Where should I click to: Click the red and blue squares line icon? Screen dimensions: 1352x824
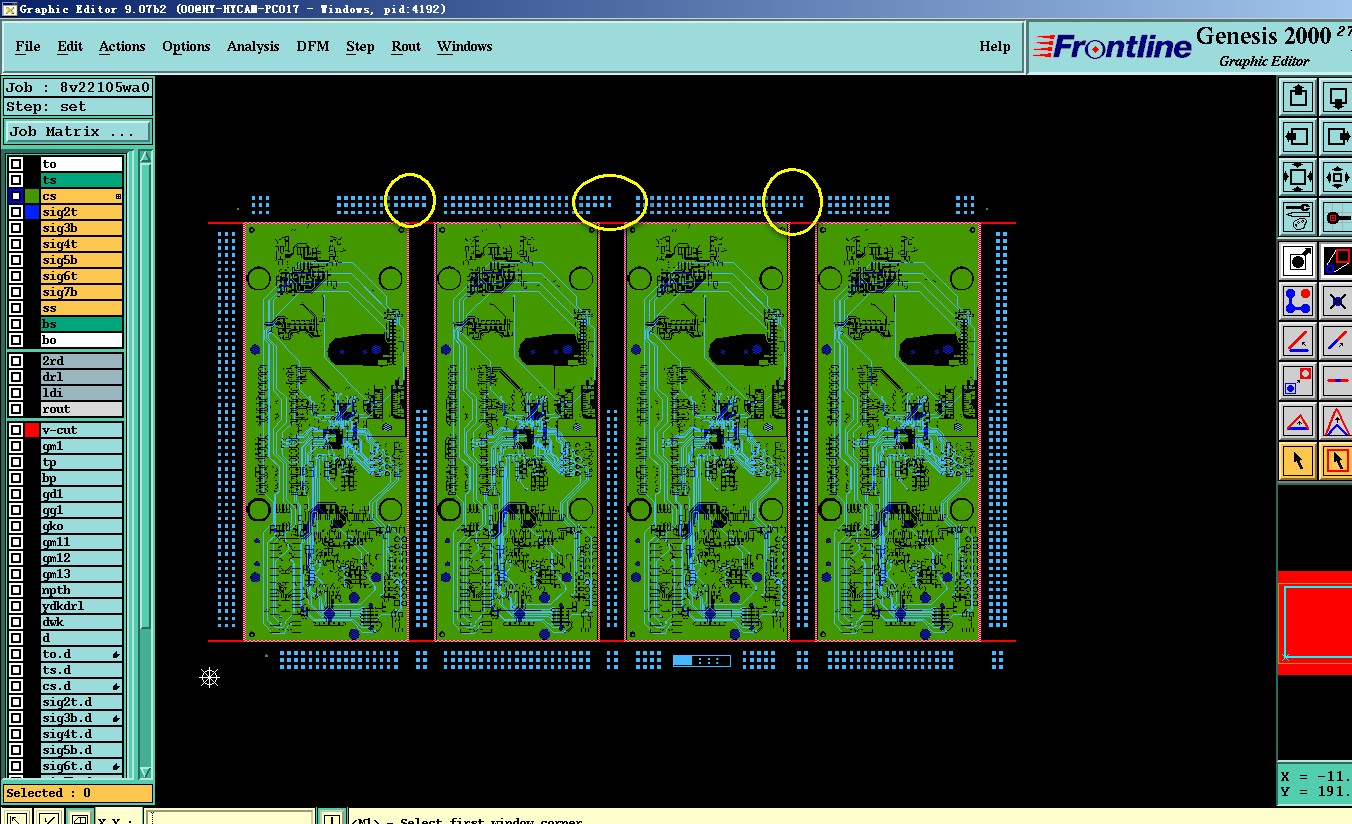pos(1337,261)
